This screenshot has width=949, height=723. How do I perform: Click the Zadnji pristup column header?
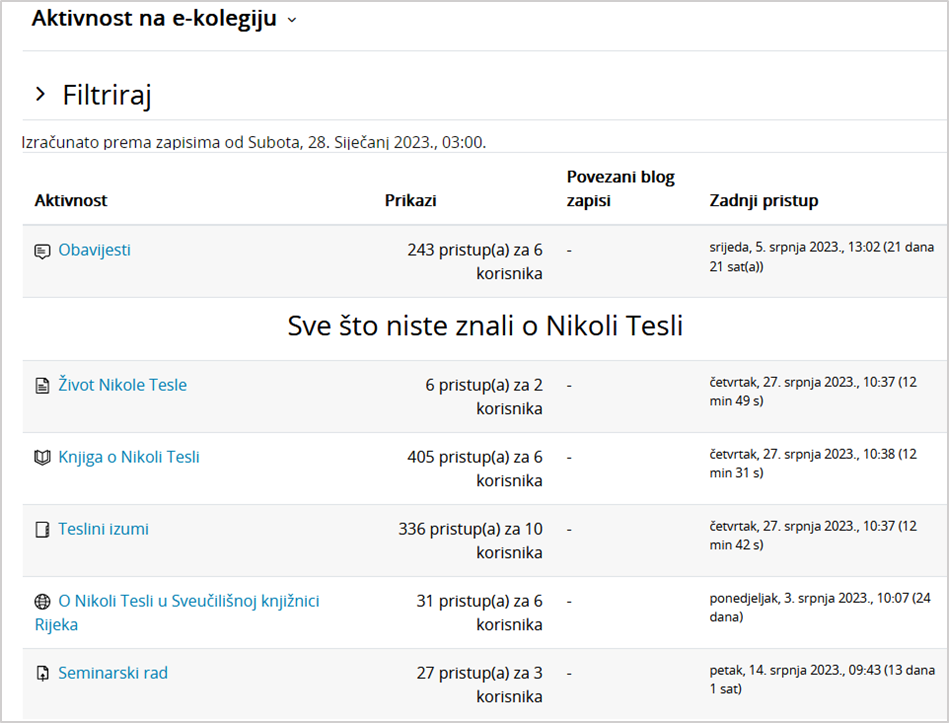[x=763, y=200]
